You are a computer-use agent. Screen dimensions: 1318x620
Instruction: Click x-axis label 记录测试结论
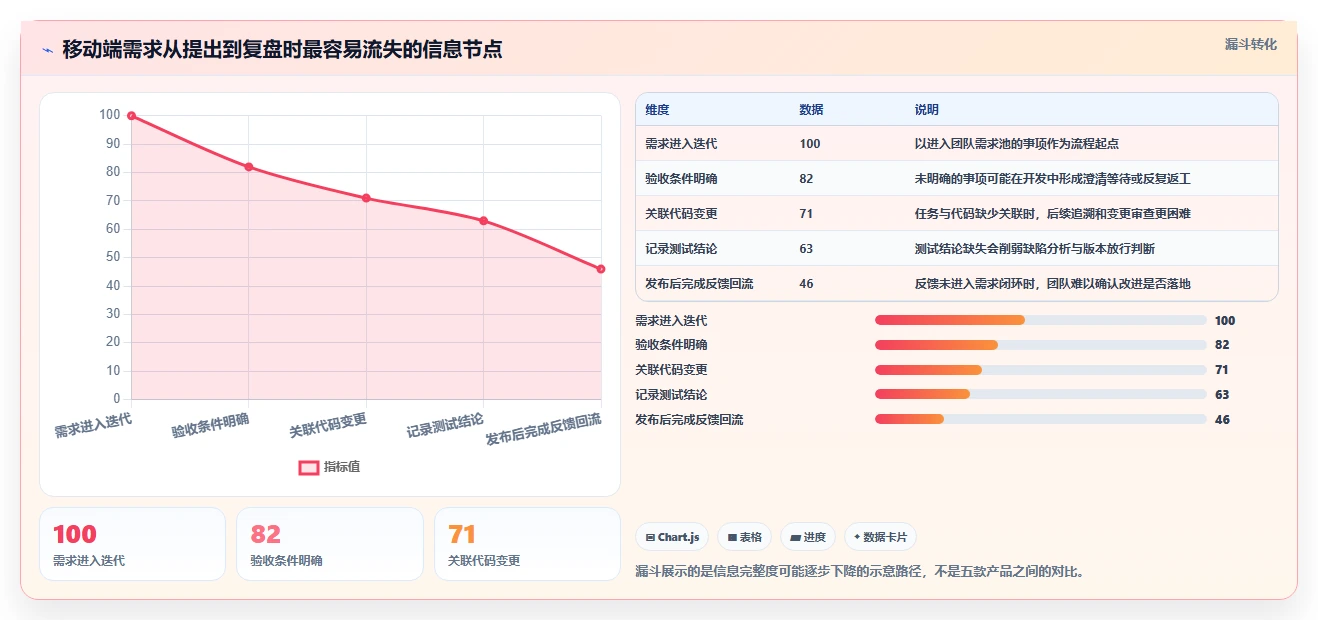pos(445,426)
